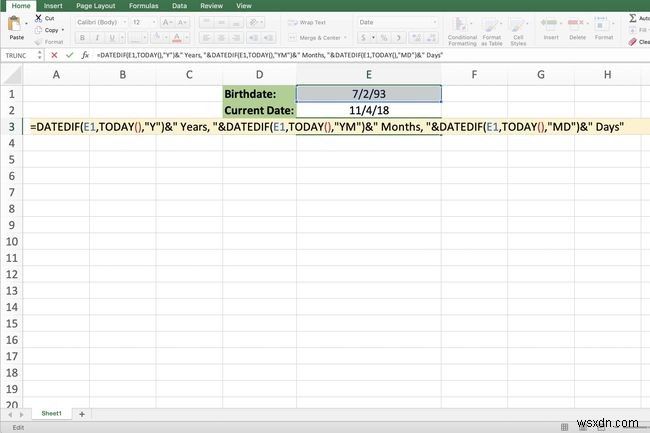Click the AutoSum sigma icon
This screenshot has height=433, width=650.
click(633, 18)
